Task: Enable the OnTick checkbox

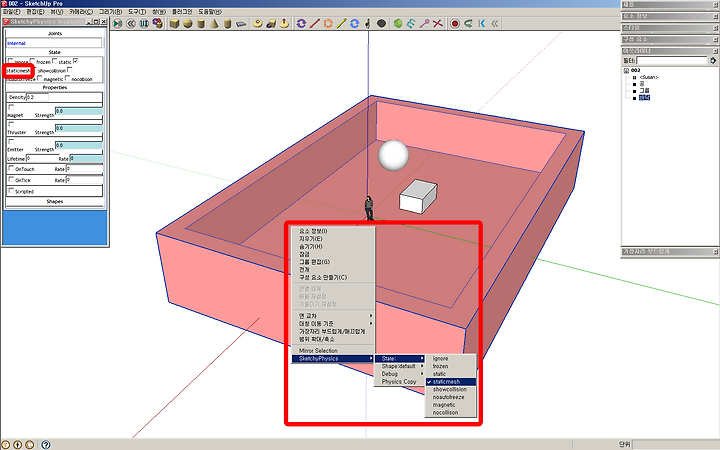Action: pyautogui.click(x=11, y=180)
